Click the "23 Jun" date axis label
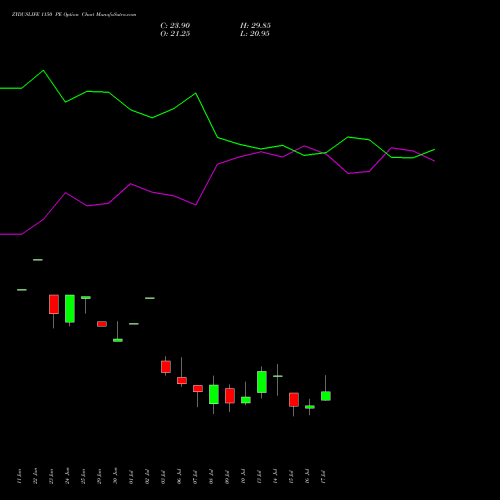Viewport: 500px width, 500px height. 51,476
